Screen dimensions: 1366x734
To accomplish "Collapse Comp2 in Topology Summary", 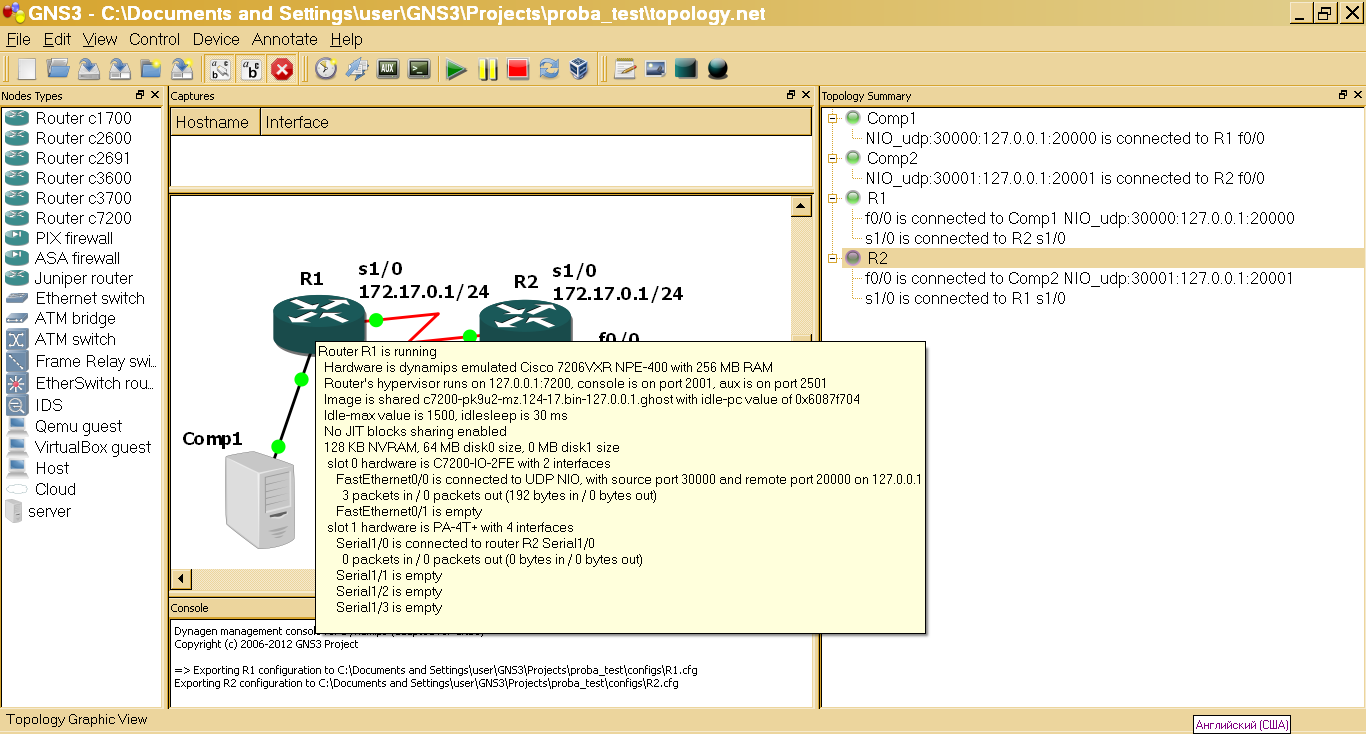I will click(832, 158).
